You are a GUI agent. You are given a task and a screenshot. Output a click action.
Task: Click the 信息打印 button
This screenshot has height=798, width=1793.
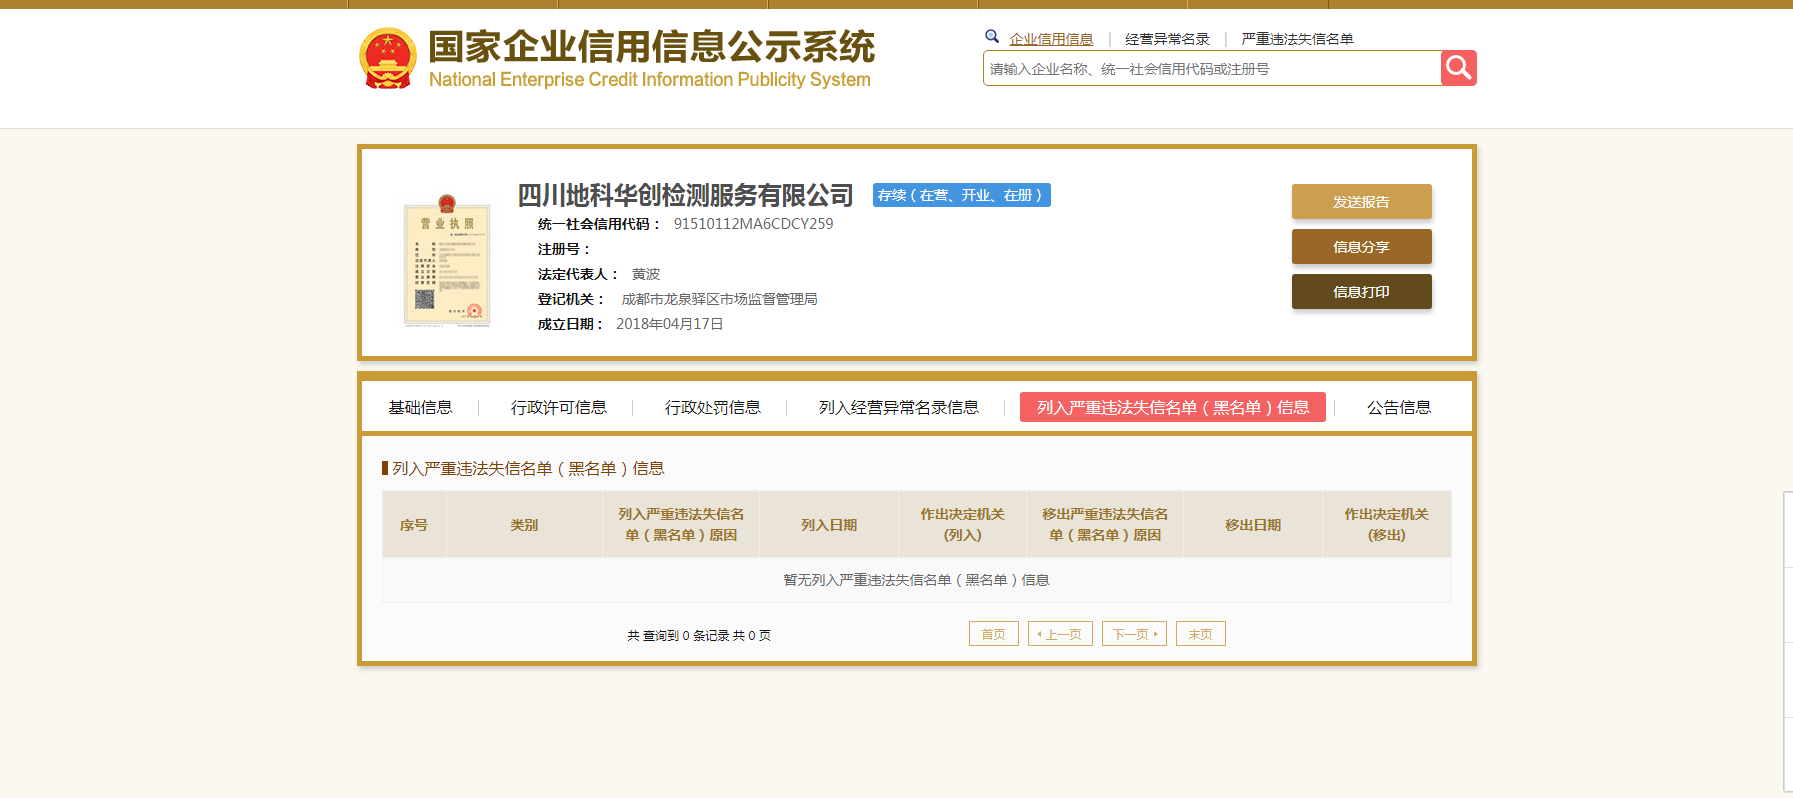click(x=1361, y=291)
